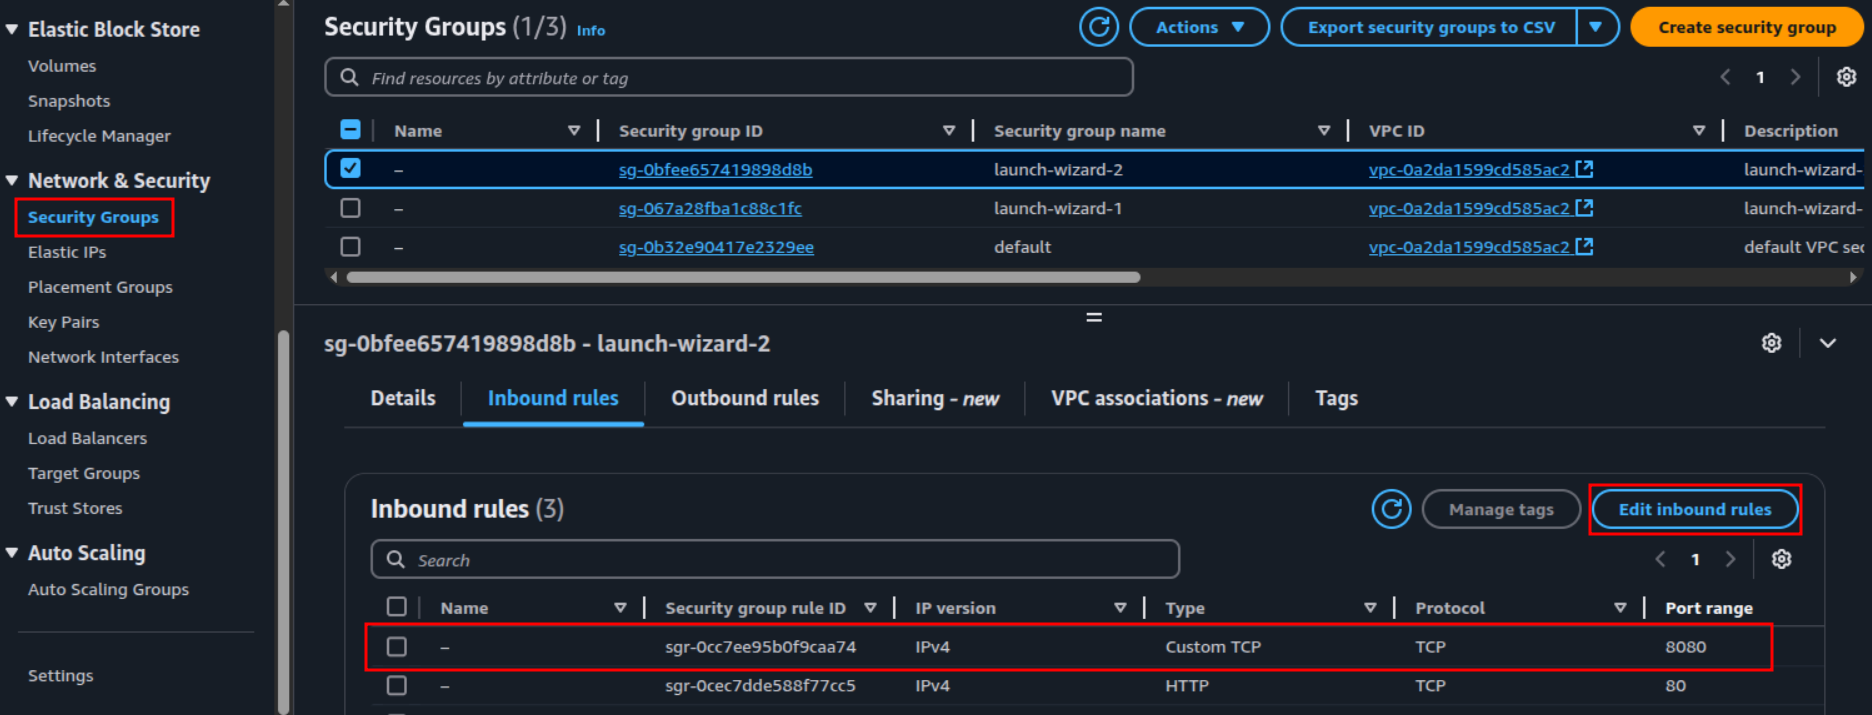Image resolution: width=1872 pixels, height=715 pixels.
Task: Sort inbound rules by Protocol column
Action: 1619,608
